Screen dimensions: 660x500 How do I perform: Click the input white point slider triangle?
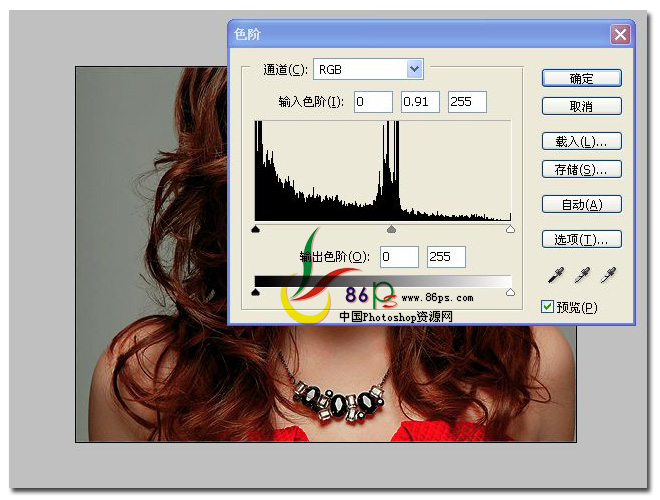click(510, 229)
